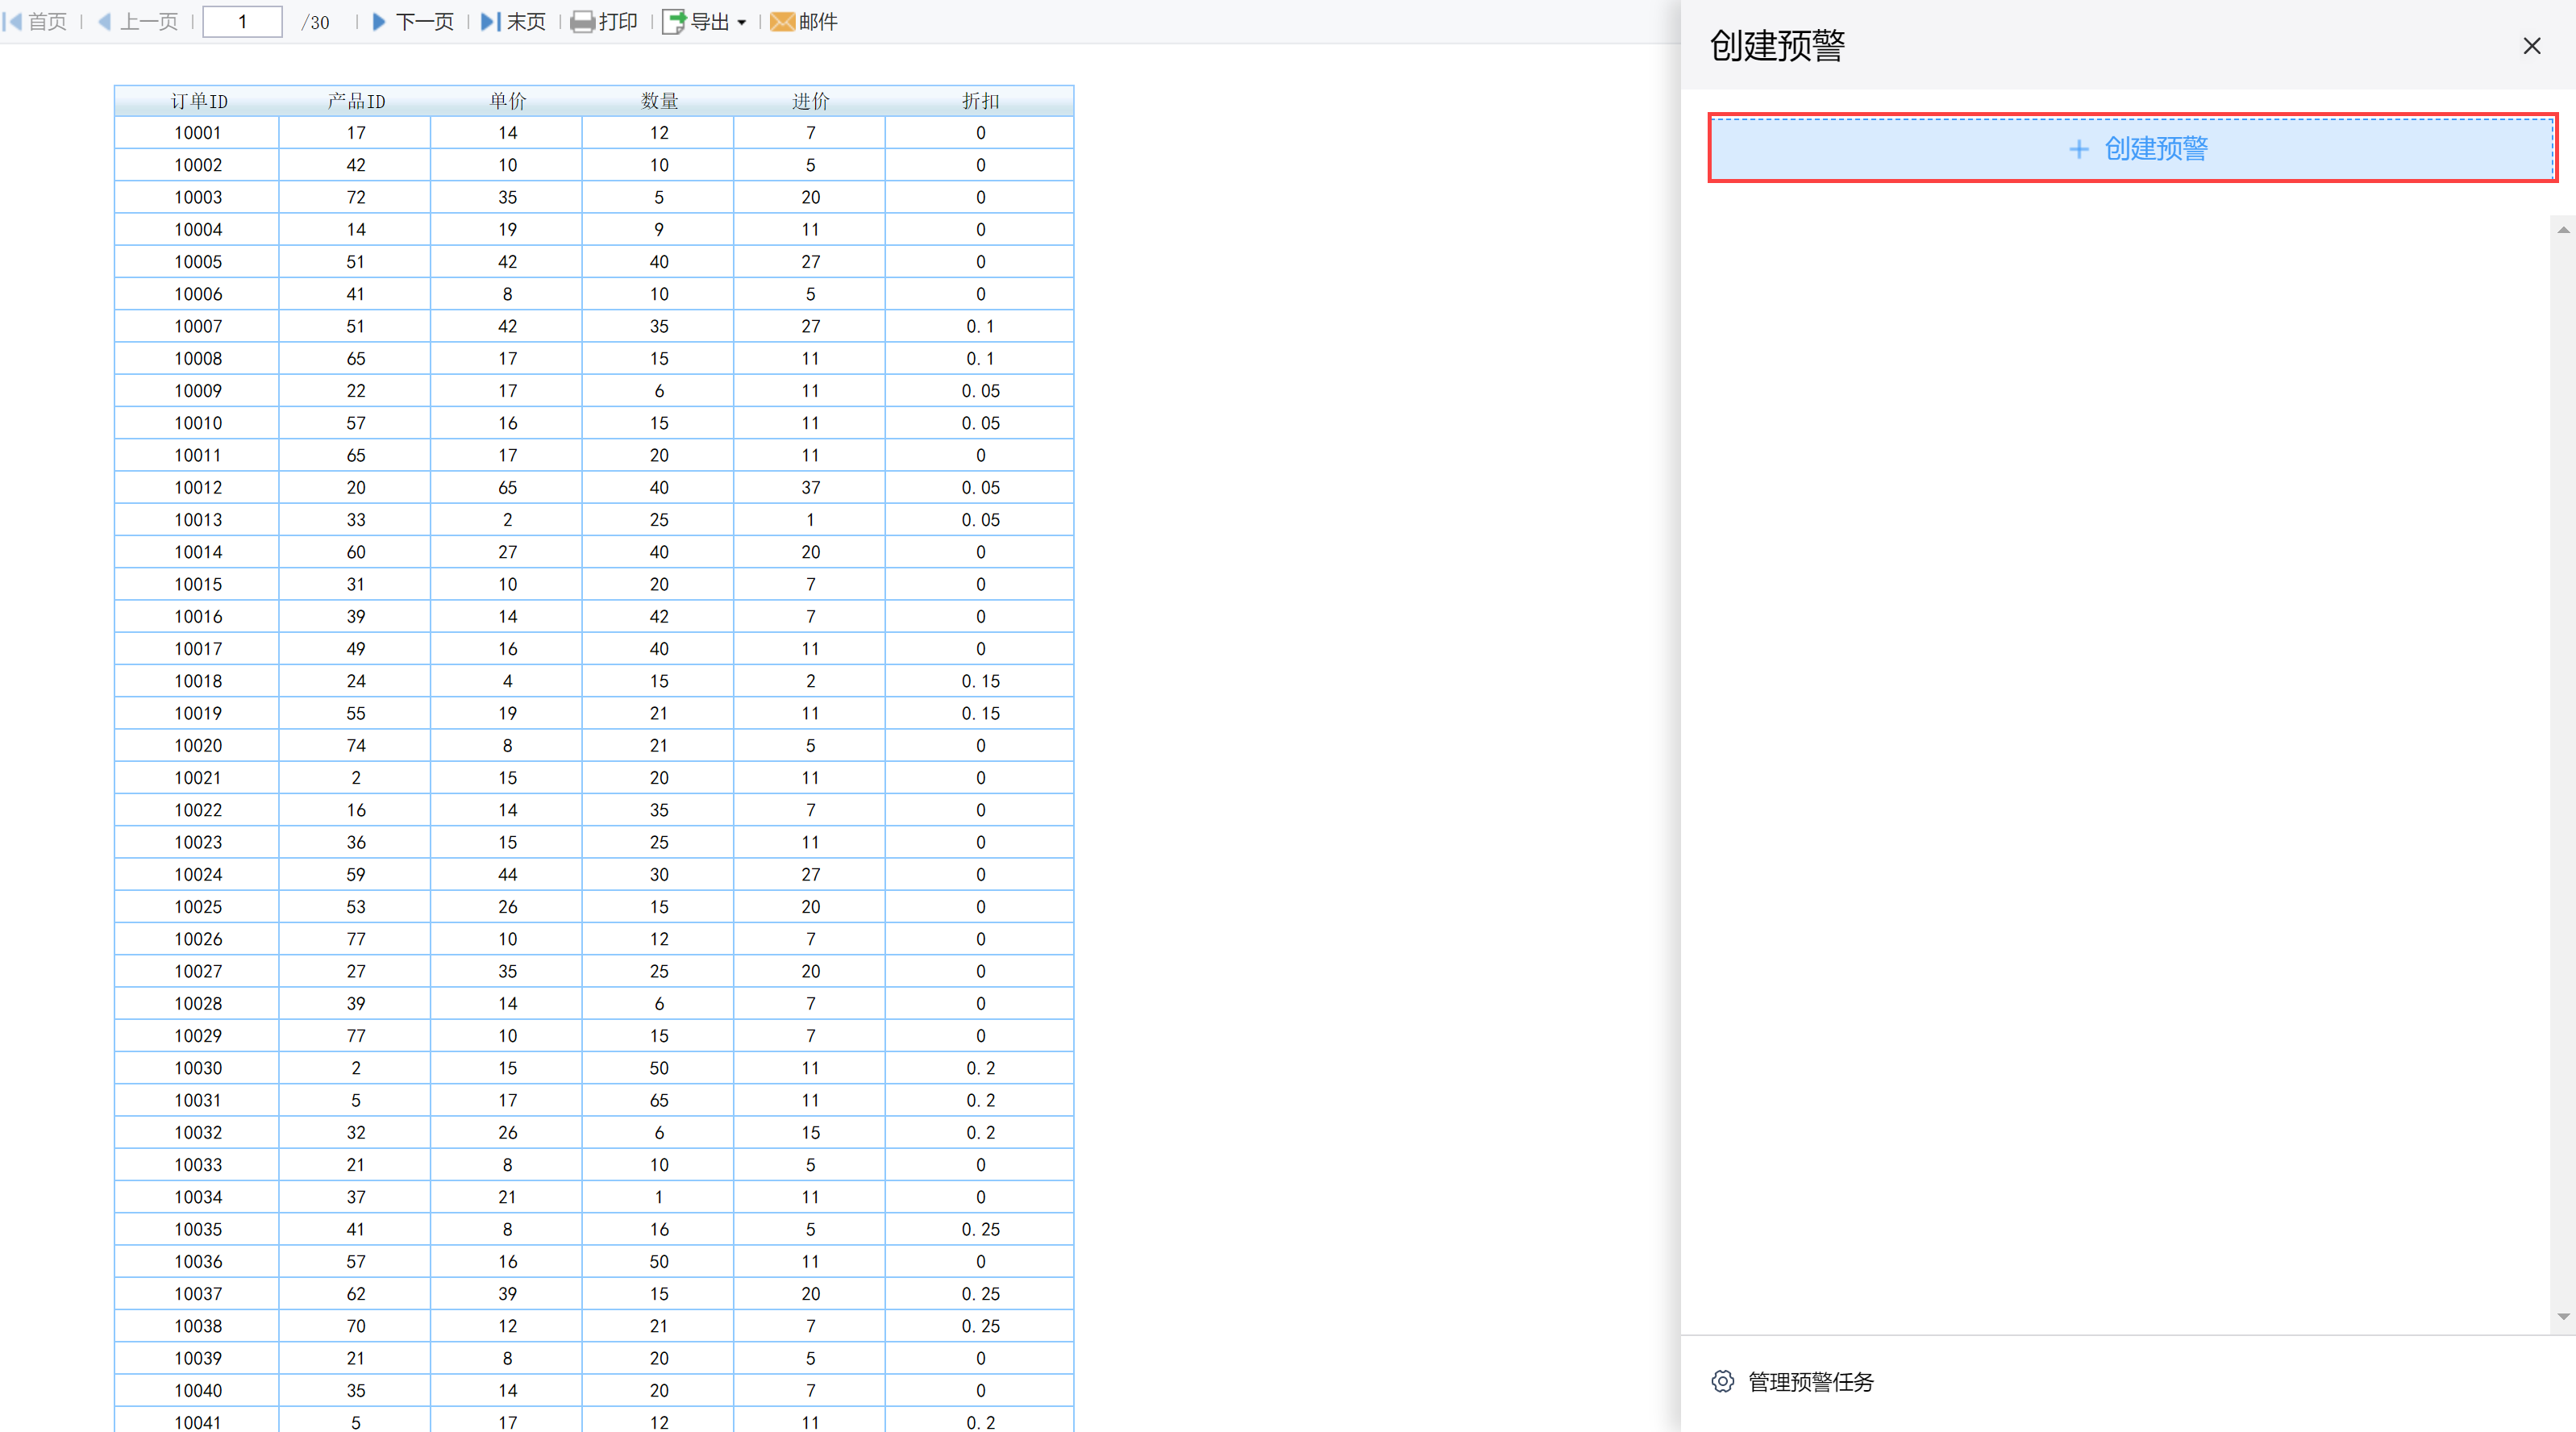Click the mail envelope icon
This screenshot has width=2576, height=1432.
(782, 22)
